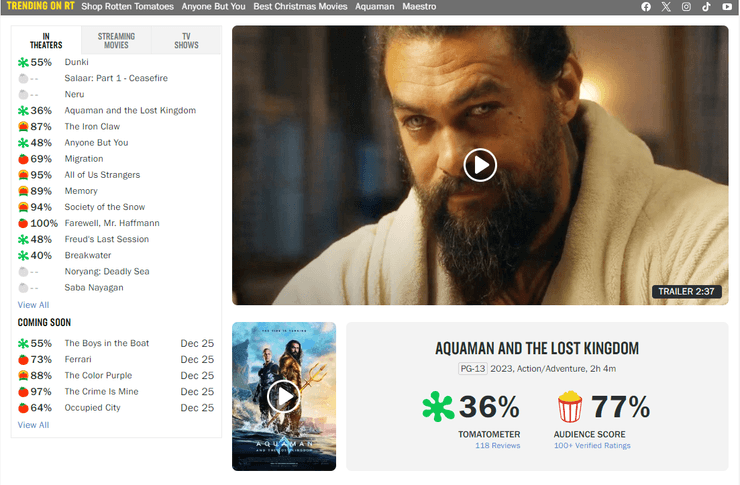Open the Memory movie link

coord(81,191)
